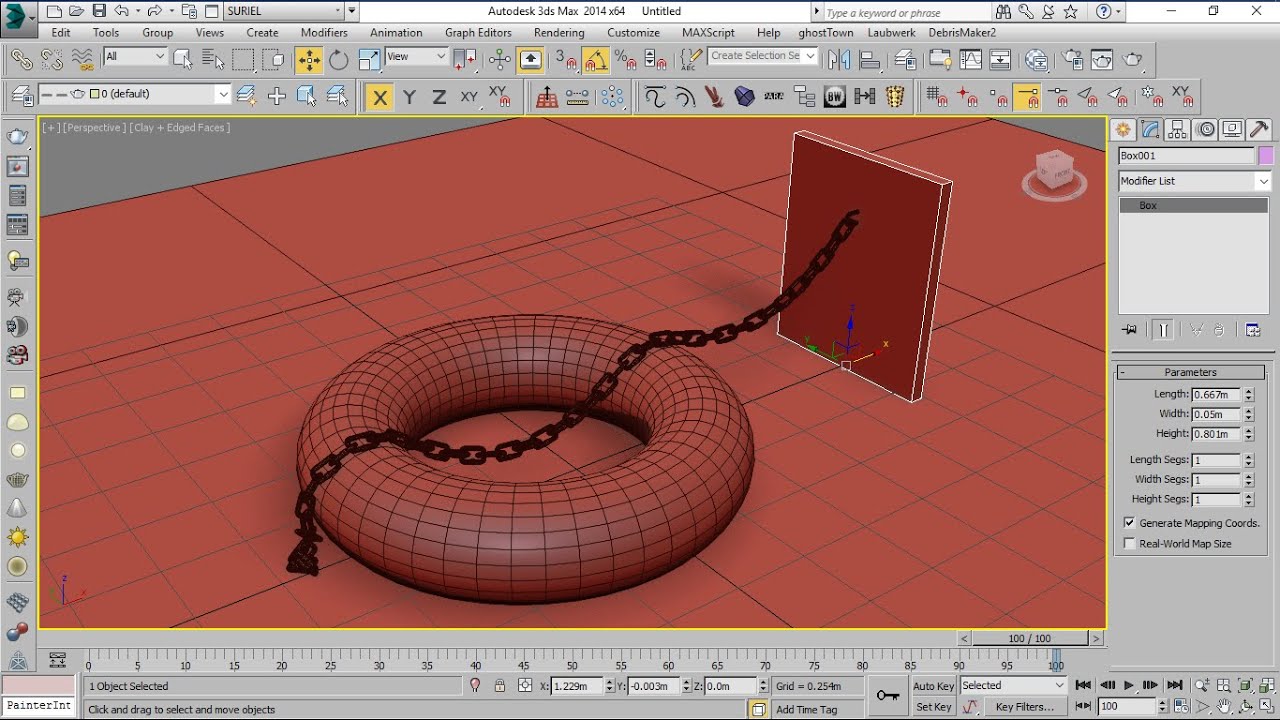
Task: Click the Window/Crossing selection icon
Action: (x=273, y=59)
